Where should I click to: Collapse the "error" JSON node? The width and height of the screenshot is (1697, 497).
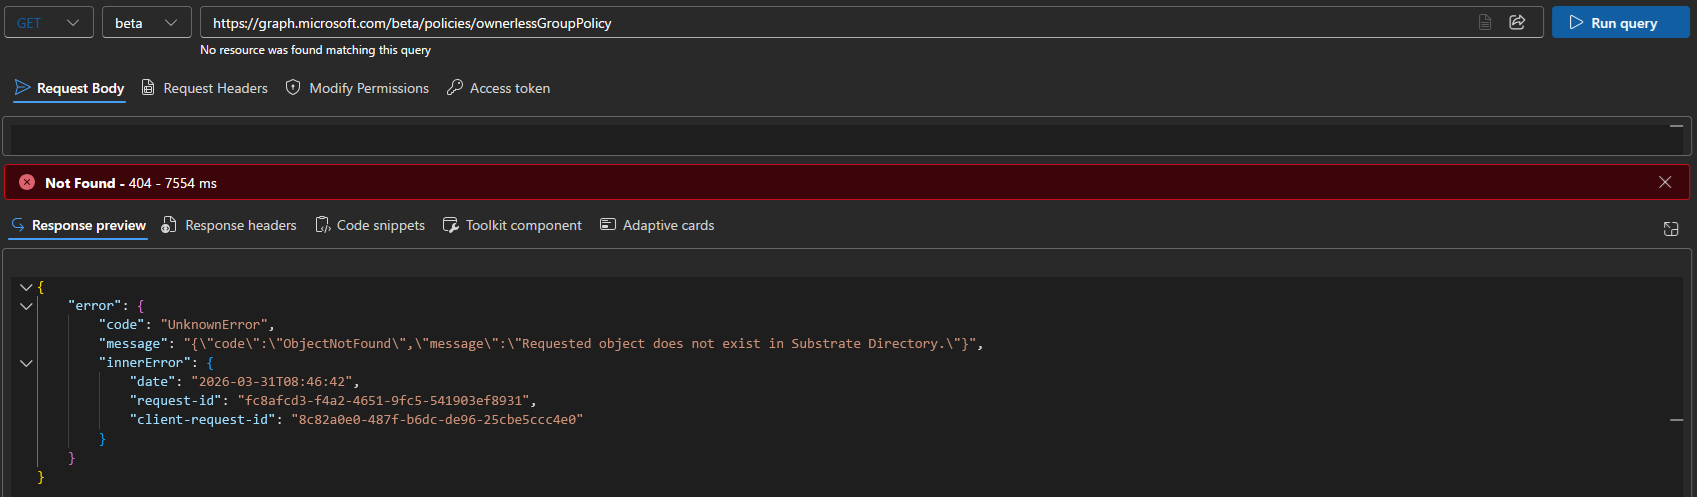tap(26, 306)
